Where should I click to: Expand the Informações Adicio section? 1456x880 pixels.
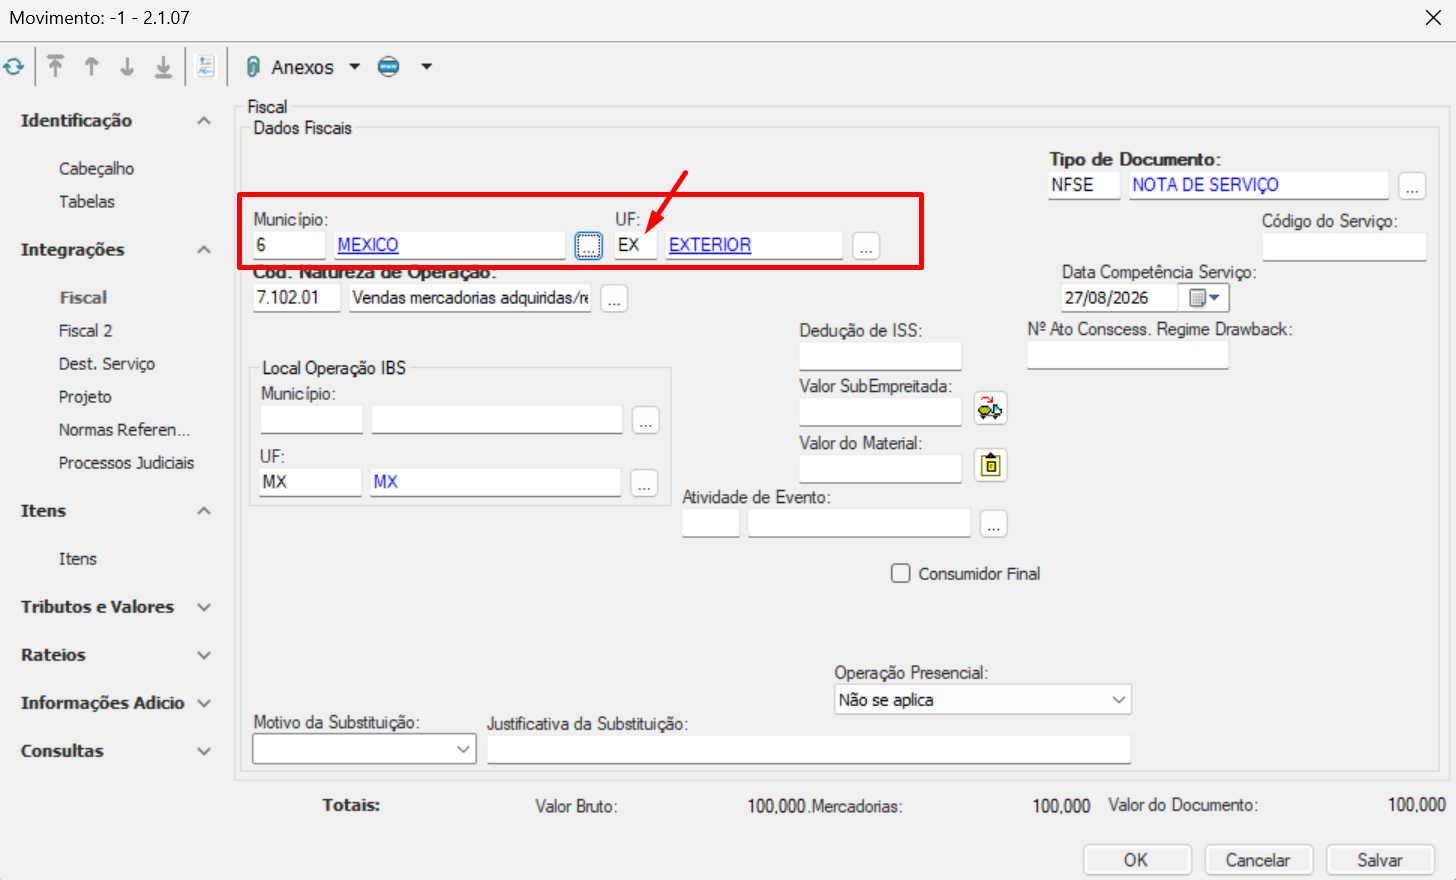tap(204, 703)
